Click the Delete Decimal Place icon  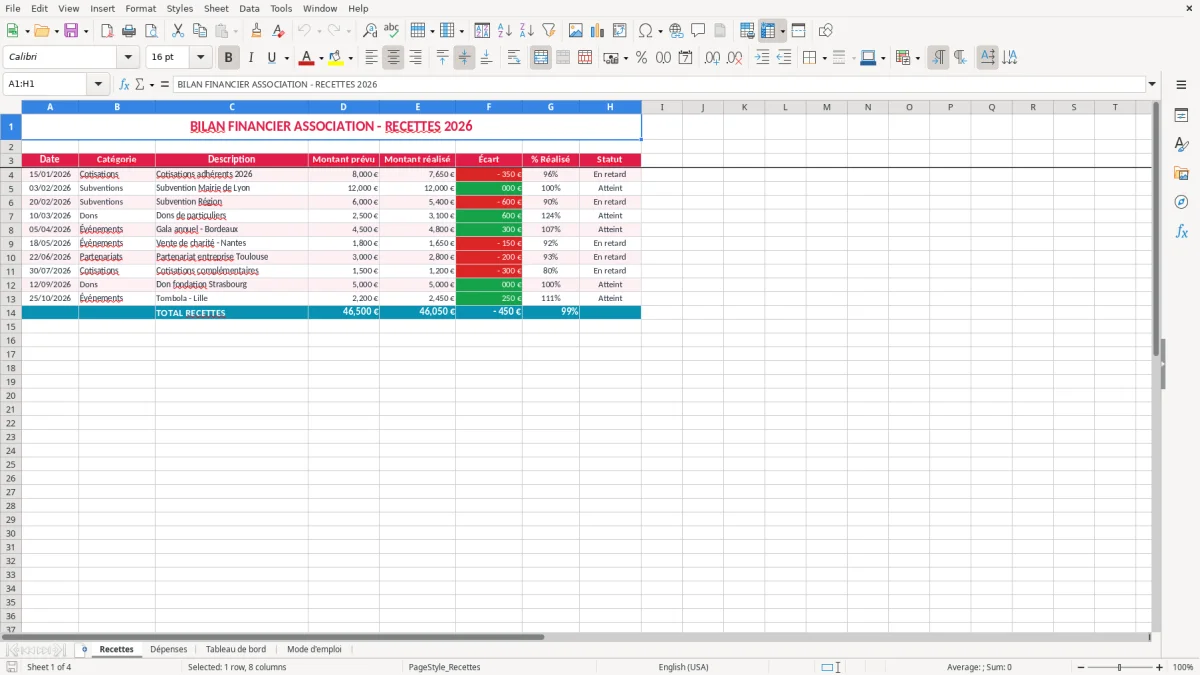[x=734, y=58]
